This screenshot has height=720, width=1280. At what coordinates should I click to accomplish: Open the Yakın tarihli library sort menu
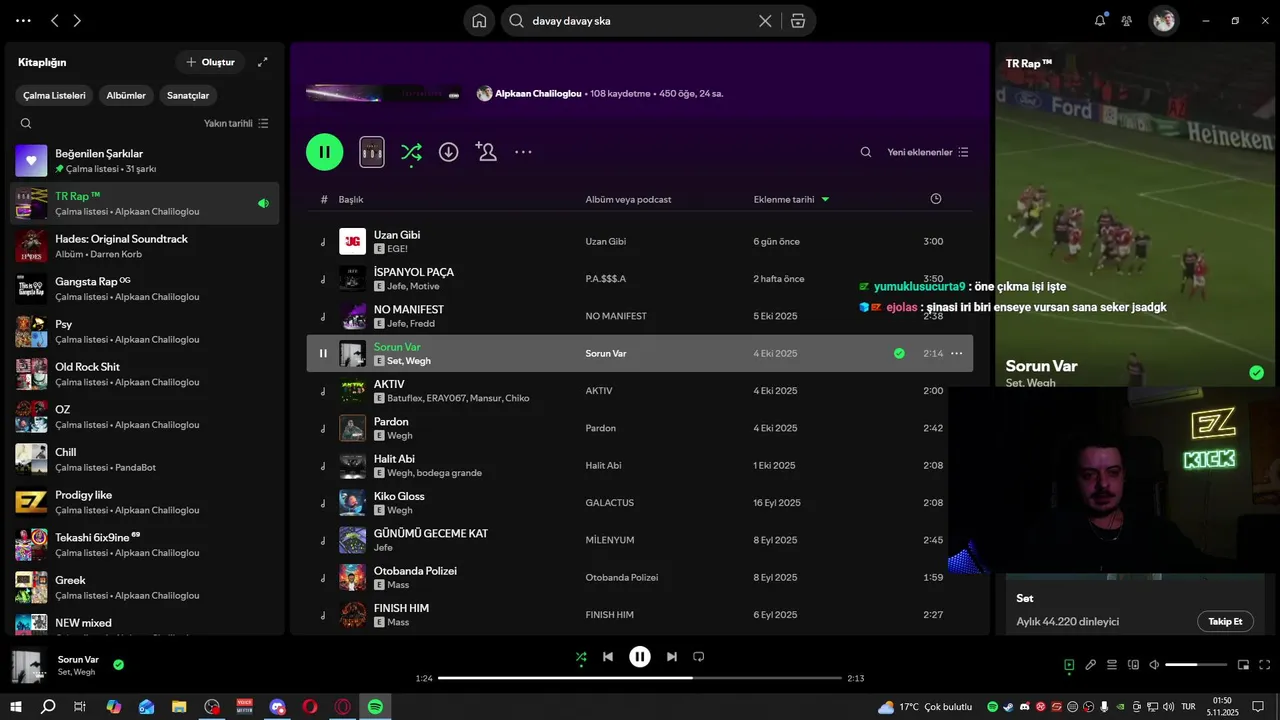tap(236, 123)
